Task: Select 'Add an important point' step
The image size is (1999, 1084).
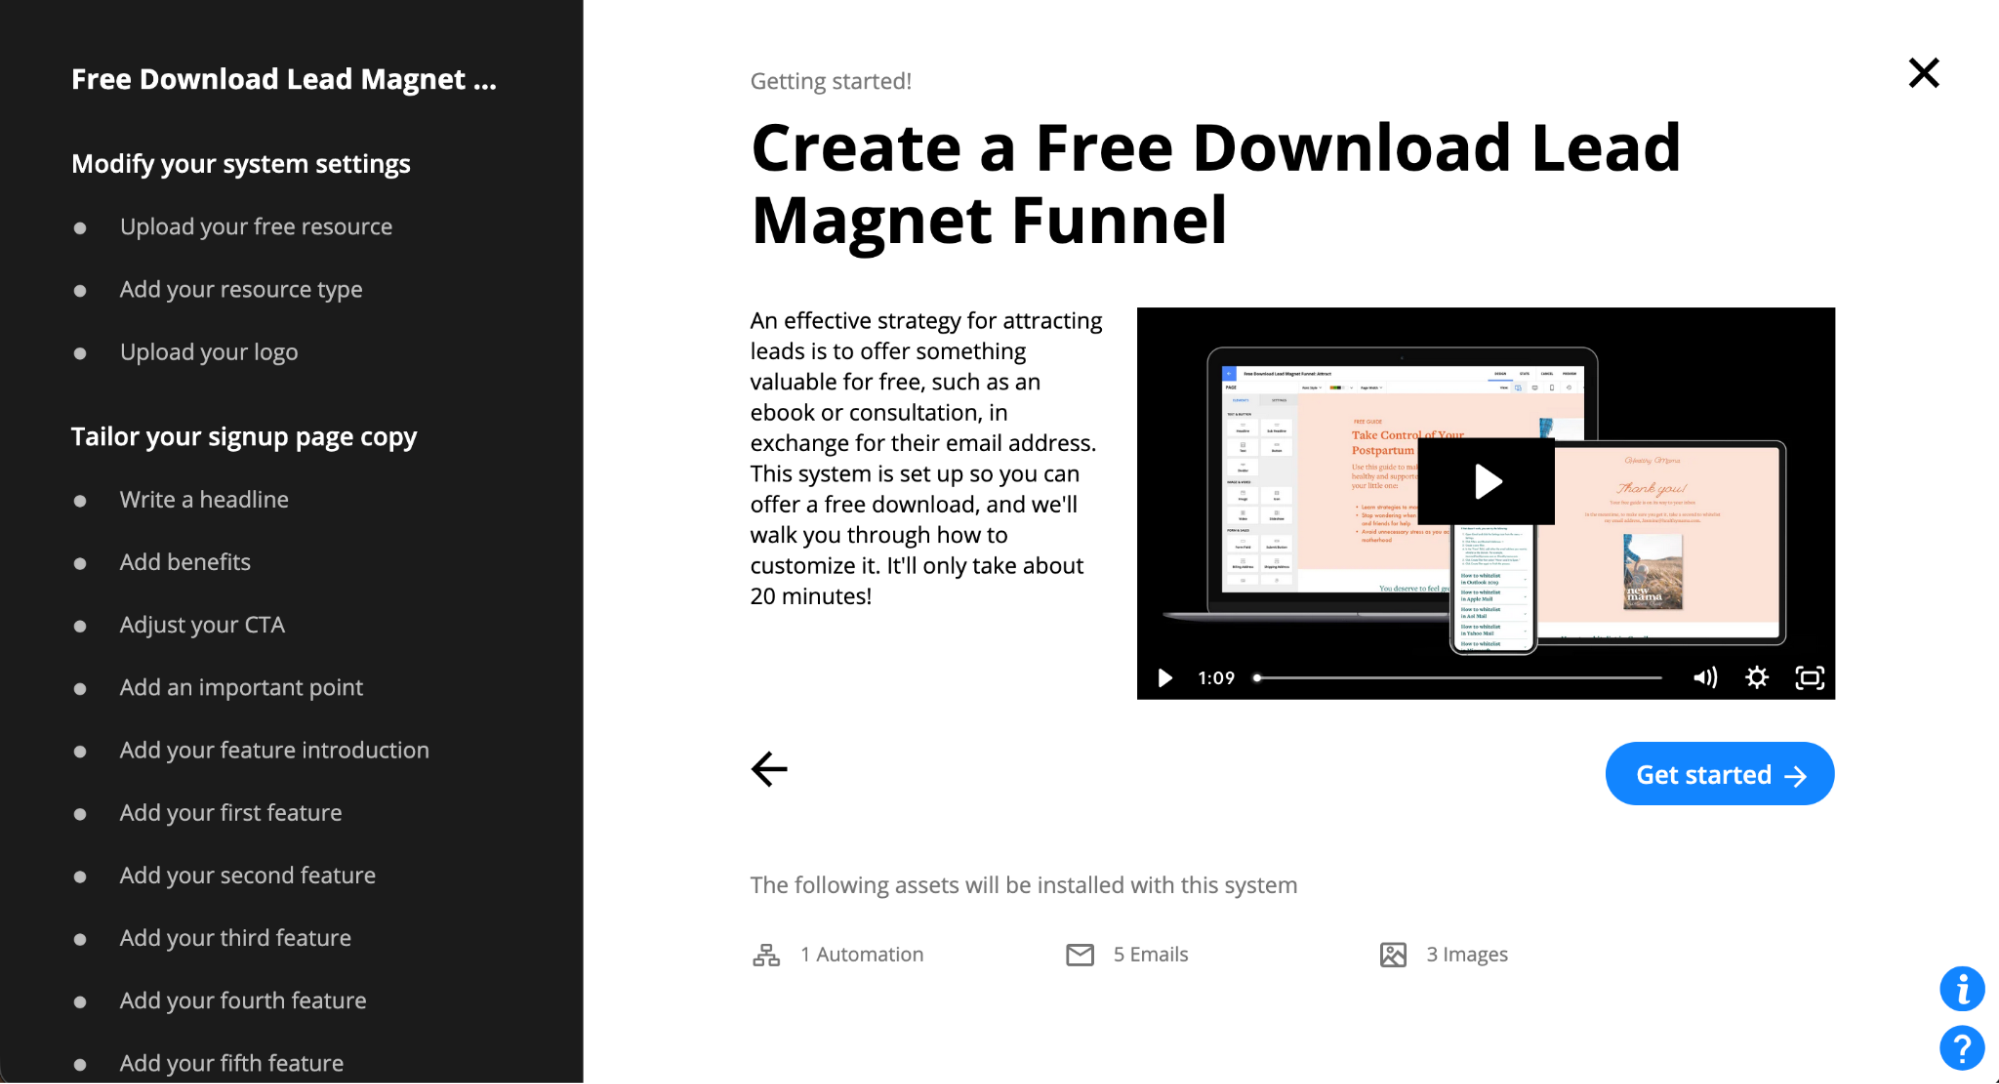Action: coord(241,688)
